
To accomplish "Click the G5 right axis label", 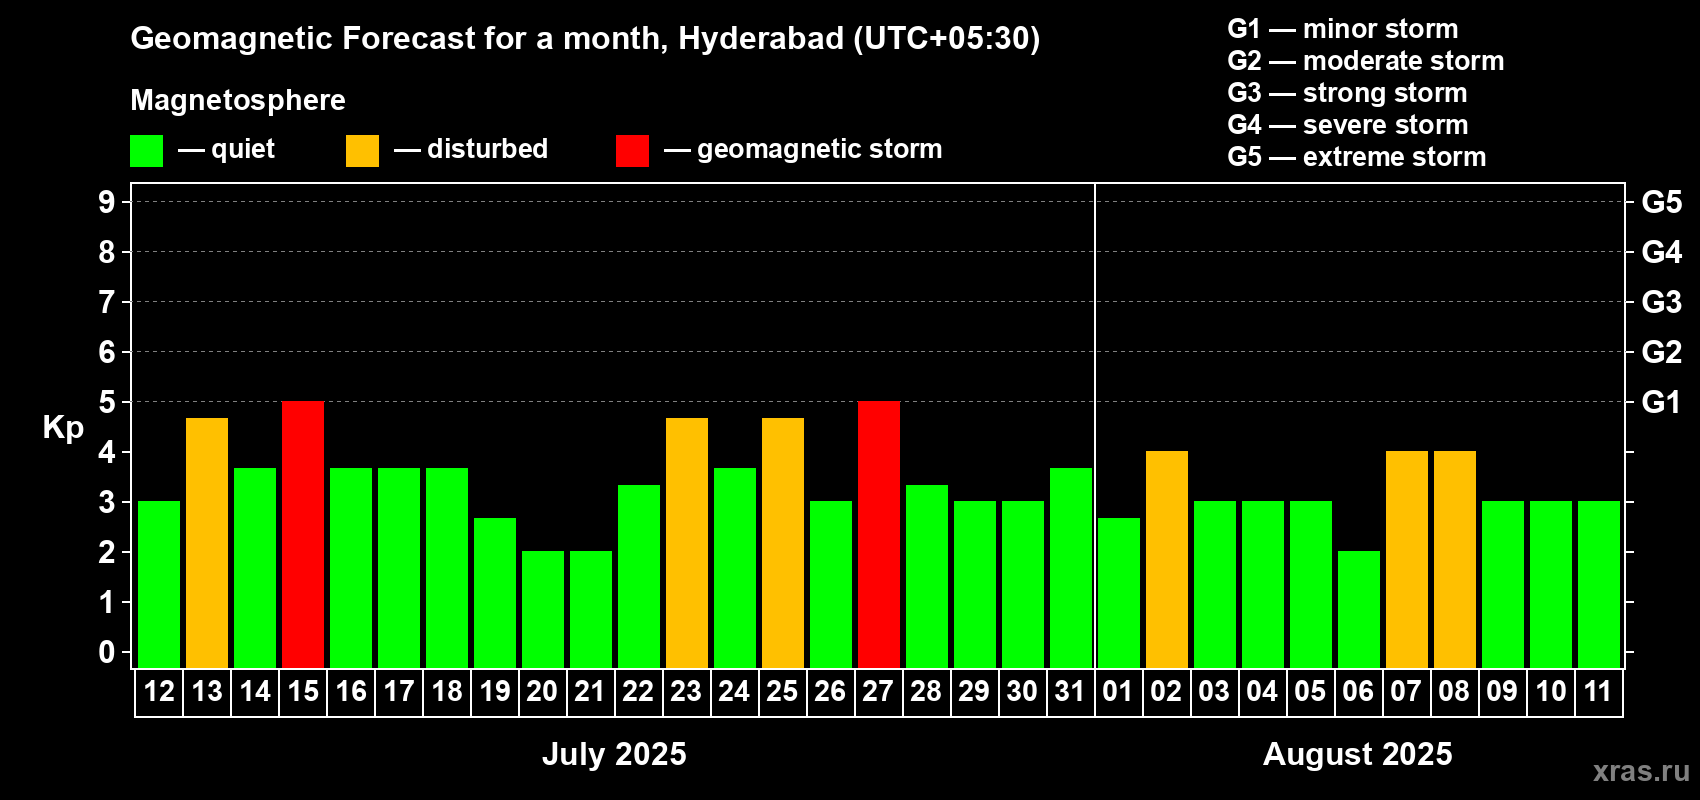I will point(1662,202).
